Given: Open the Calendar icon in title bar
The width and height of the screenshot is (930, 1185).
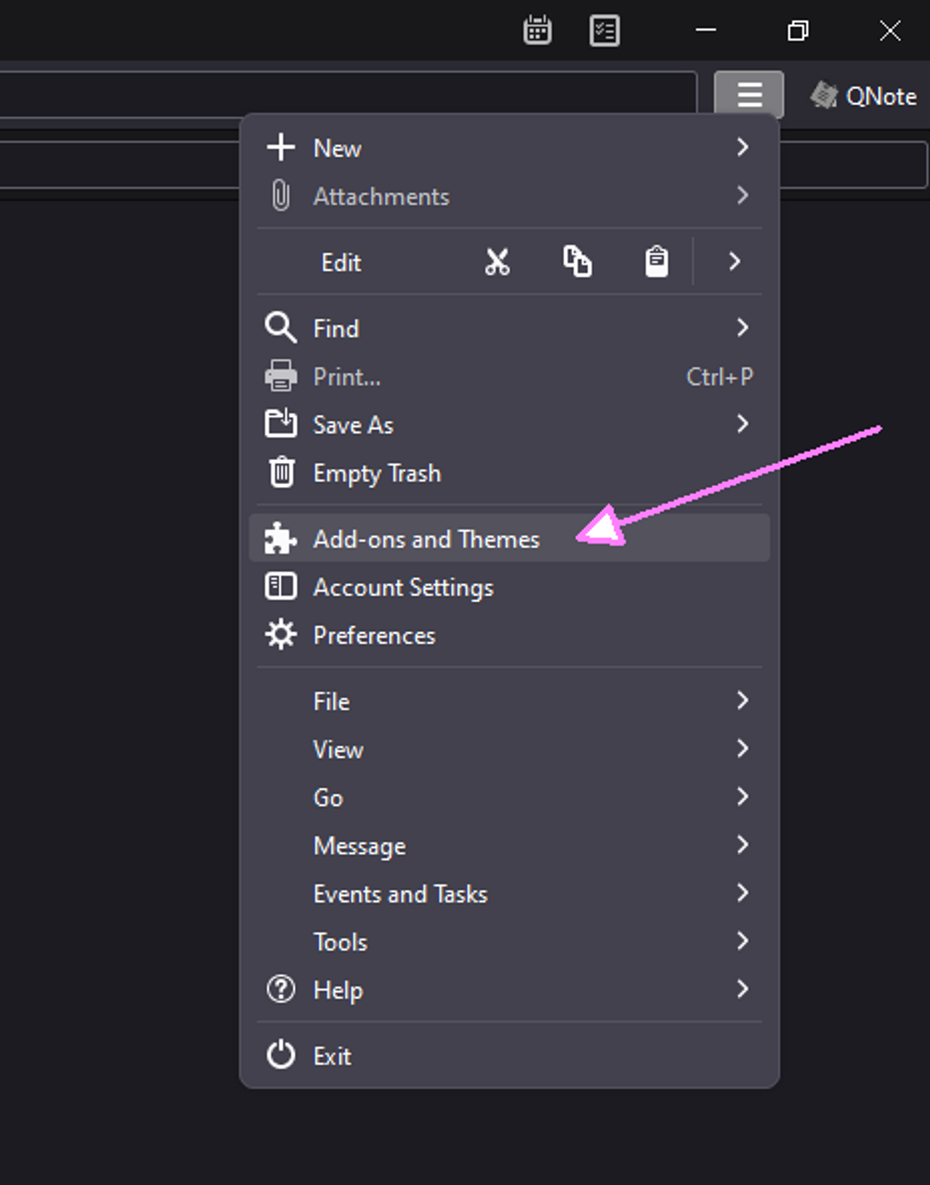Looking at the screenshot, I should point(537,31).
